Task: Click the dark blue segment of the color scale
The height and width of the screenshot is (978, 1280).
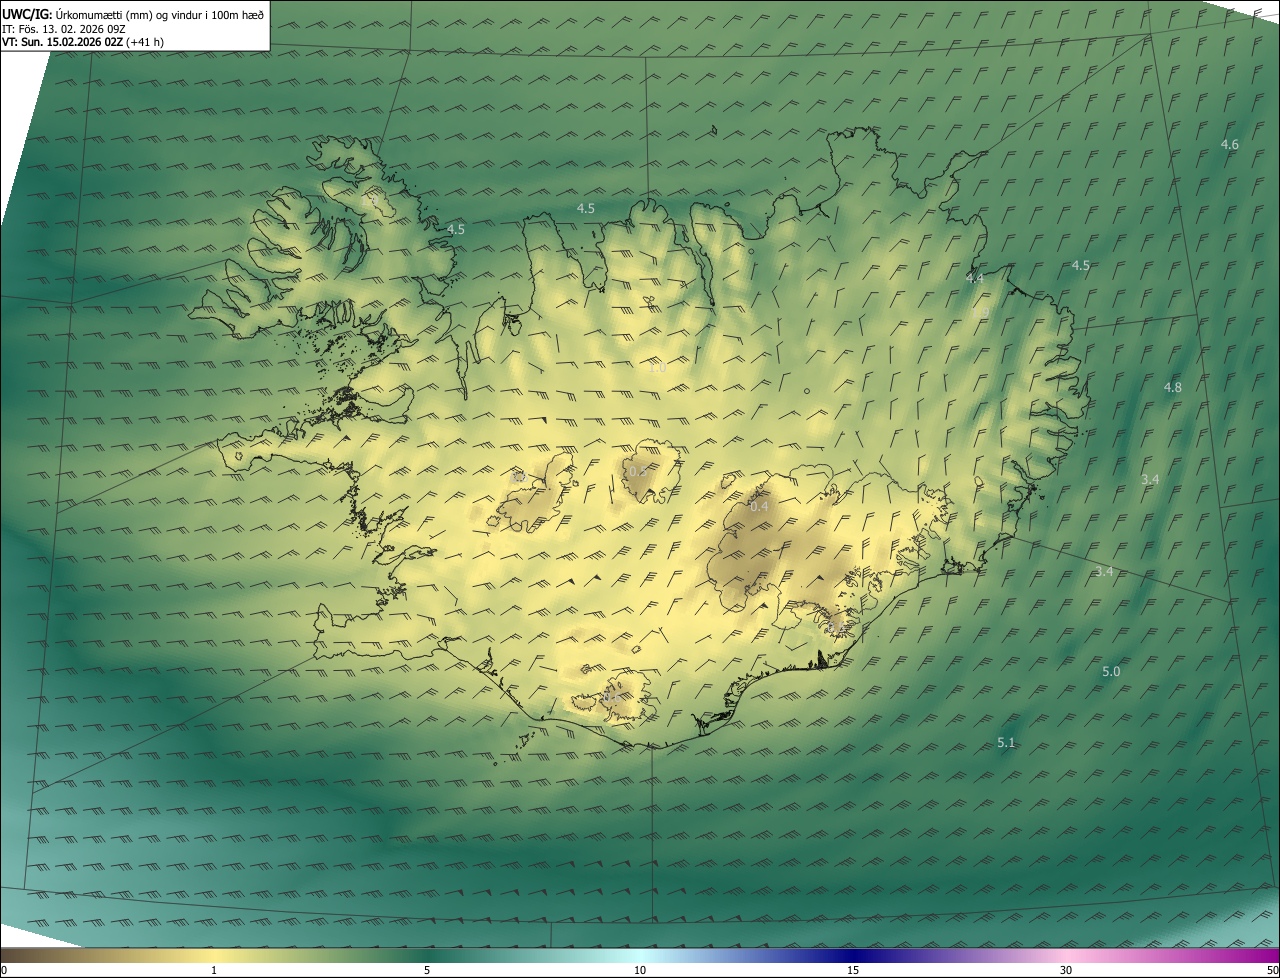Action: click(x=853, y=955)
